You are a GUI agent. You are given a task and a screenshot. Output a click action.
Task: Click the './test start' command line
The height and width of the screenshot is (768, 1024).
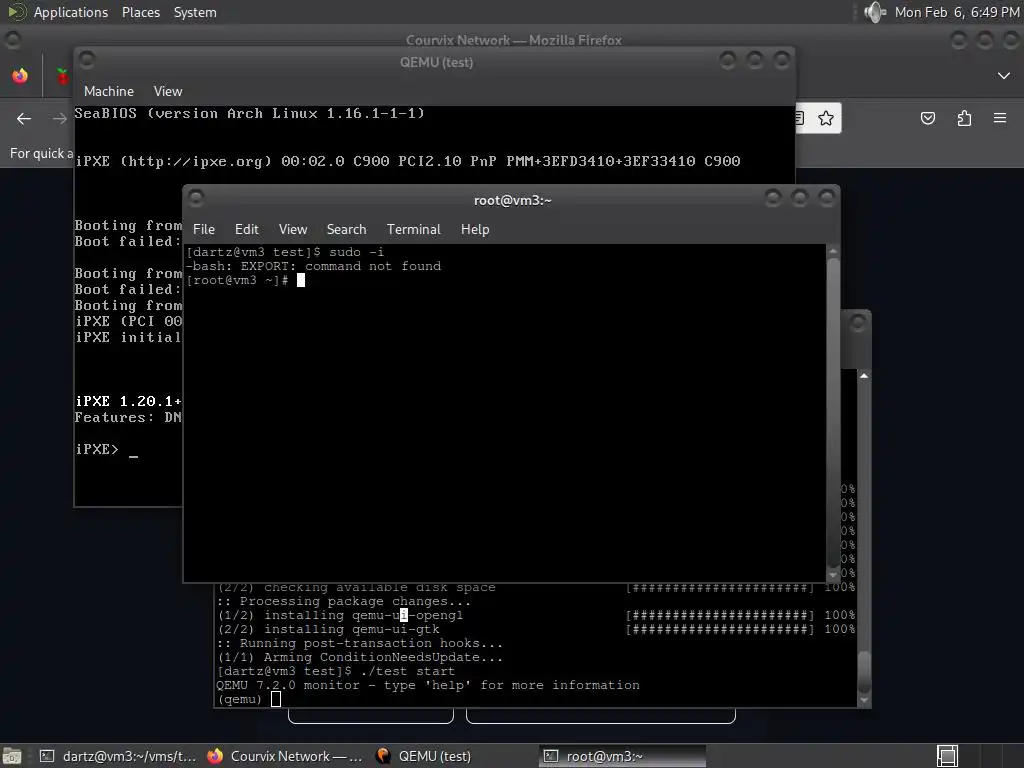tap(336, 671)
